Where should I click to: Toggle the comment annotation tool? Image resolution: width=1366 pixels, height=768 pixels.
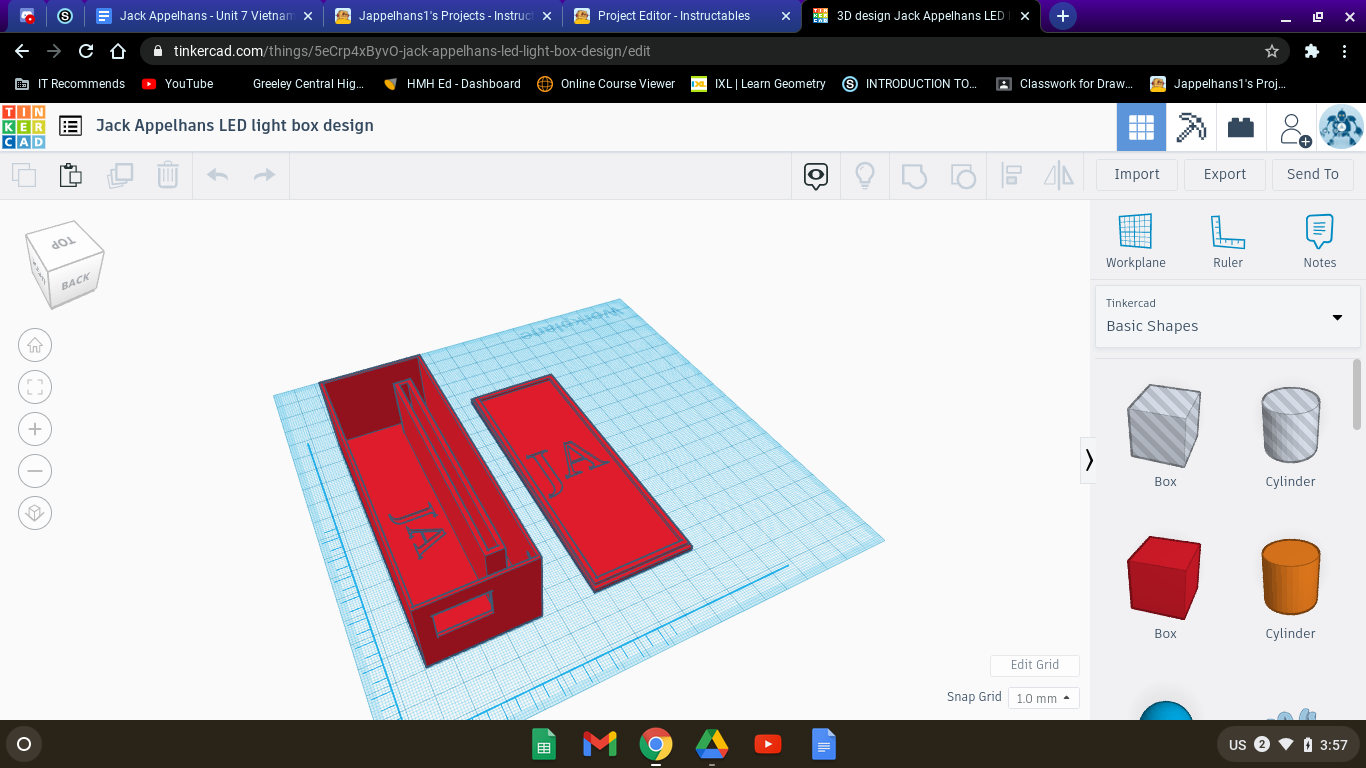815,174
